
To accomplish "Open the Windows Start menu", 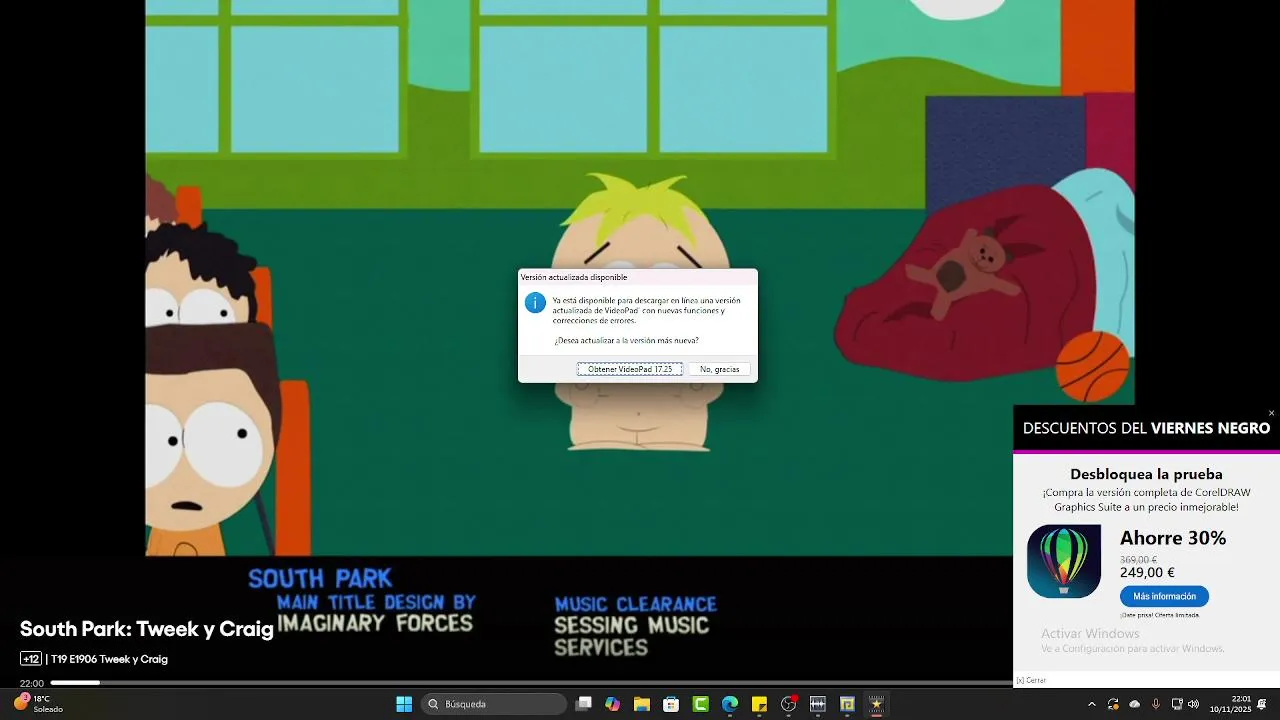I will click(404, 704).
